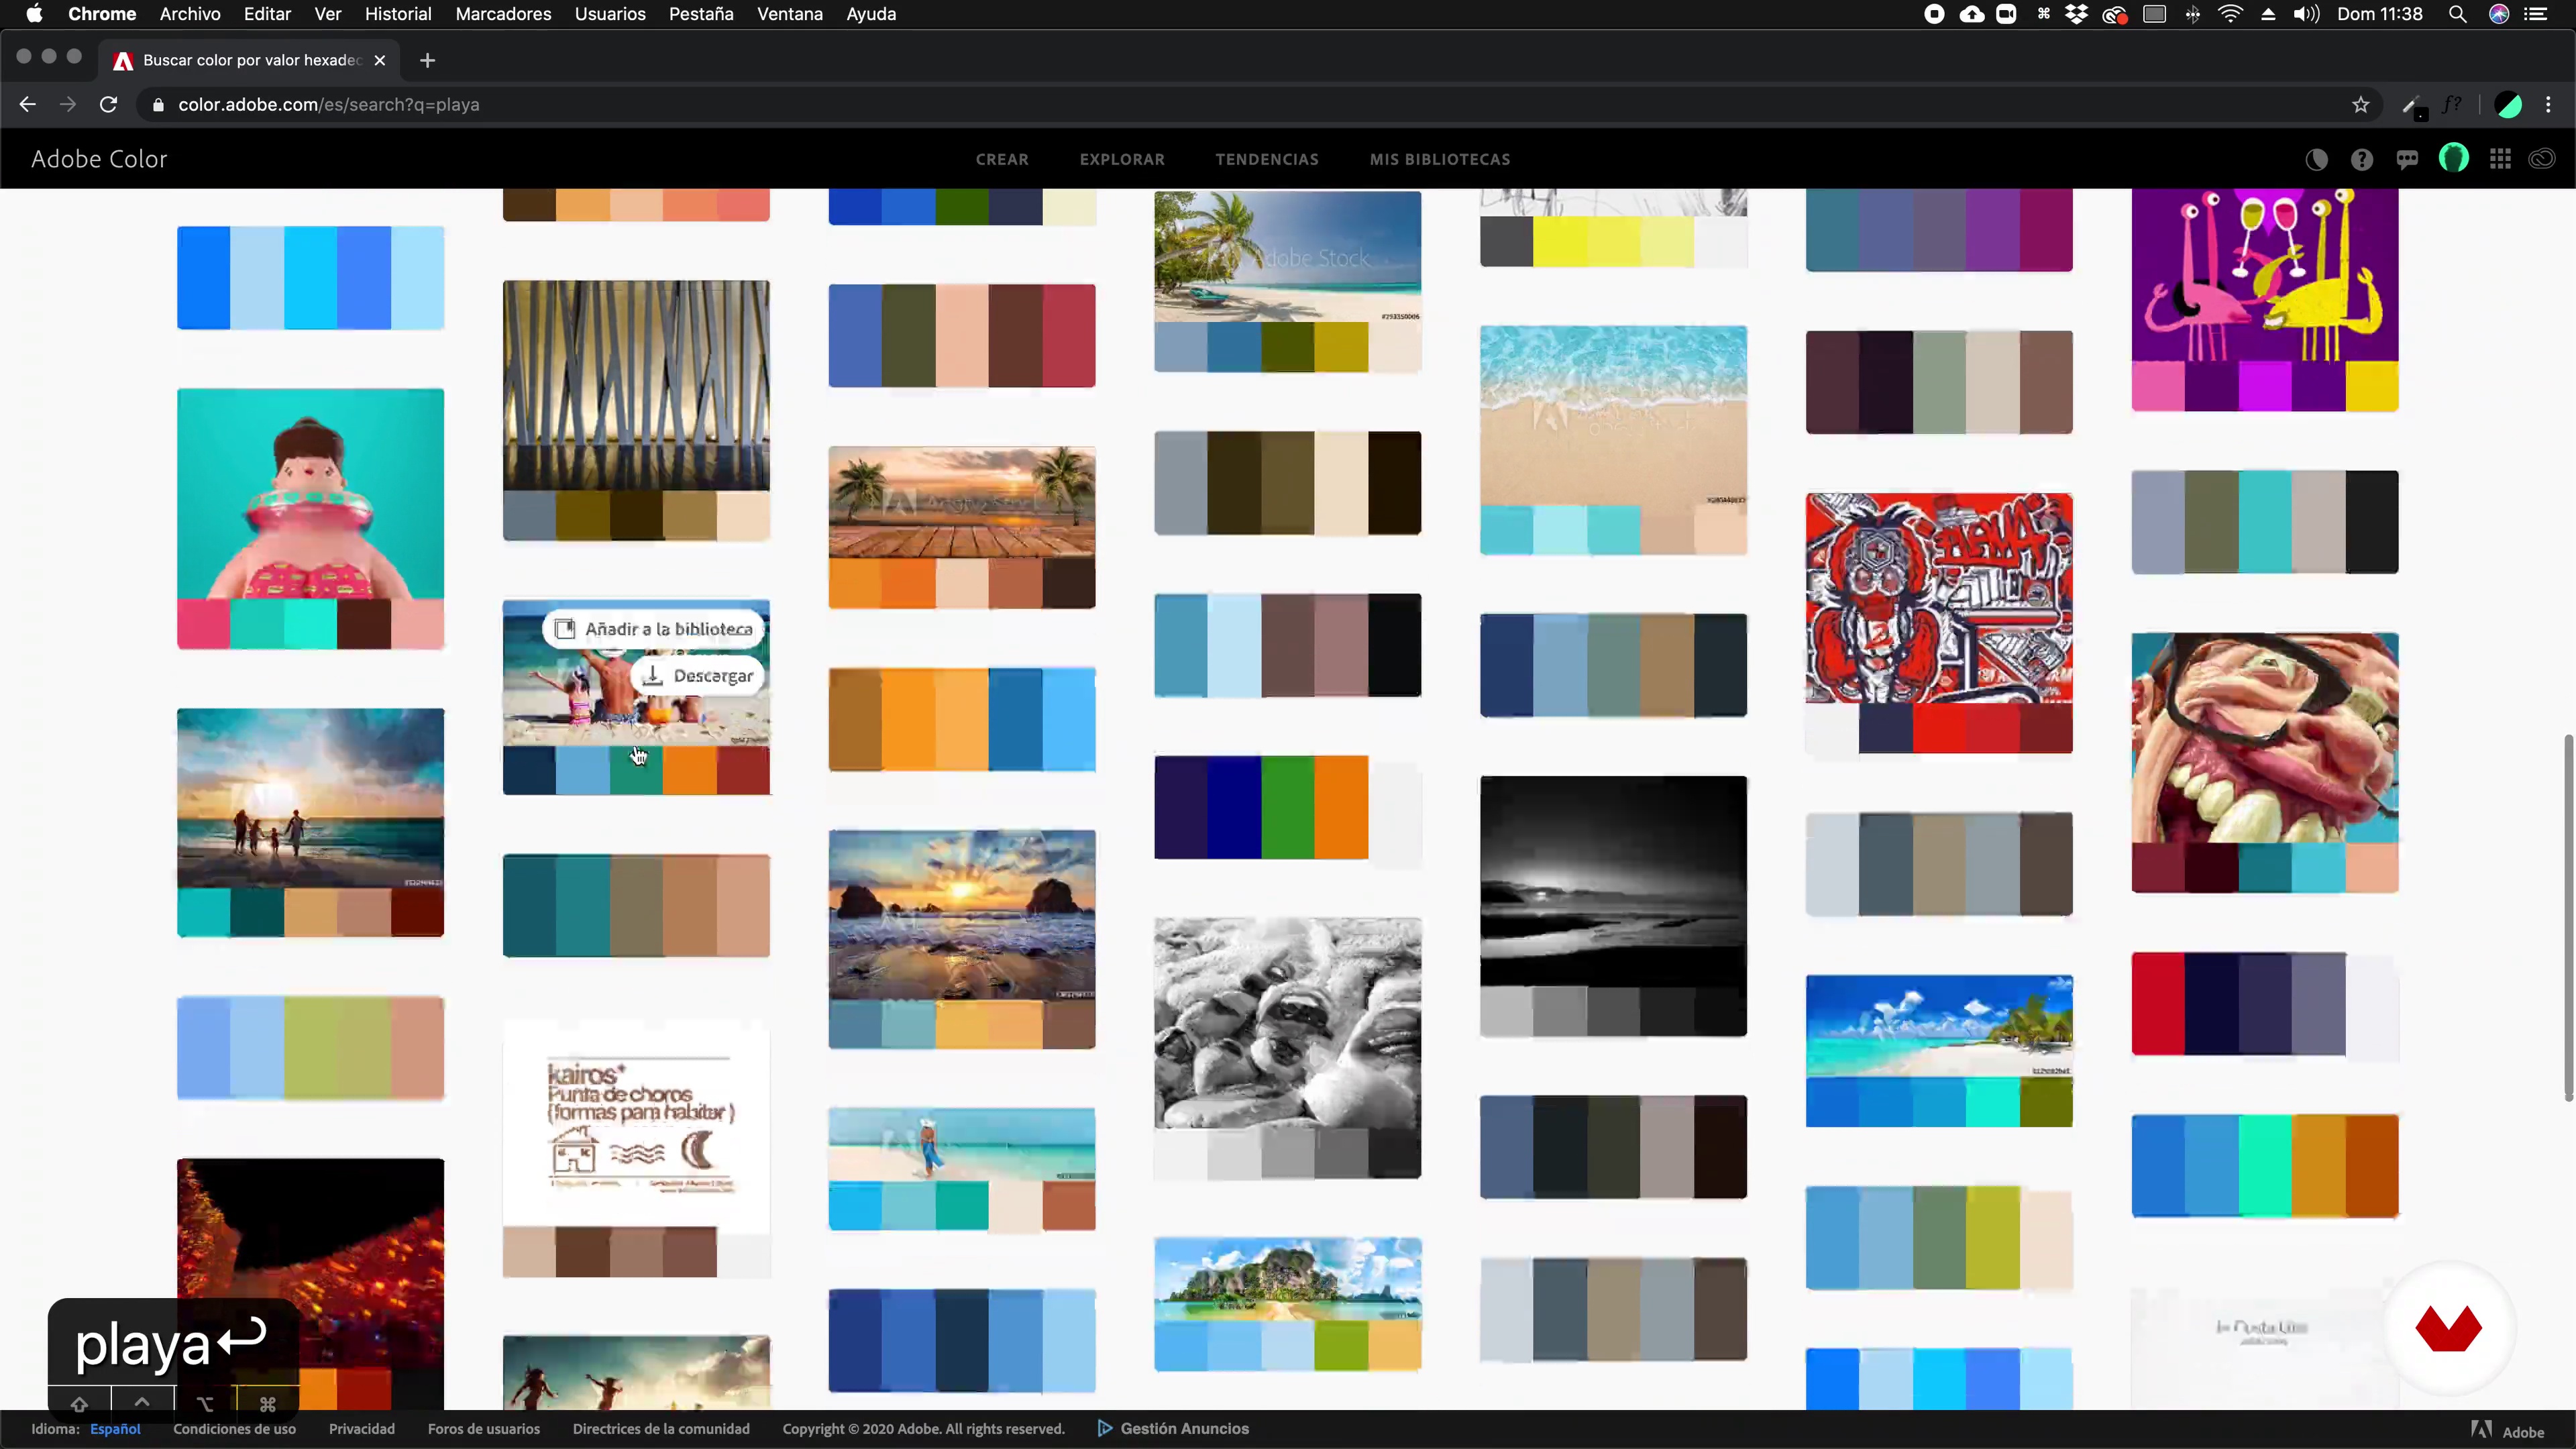Viewport: 2576px width, 1449px height.
Task: Open the Marcadores menu
Action: coord(503,14)
